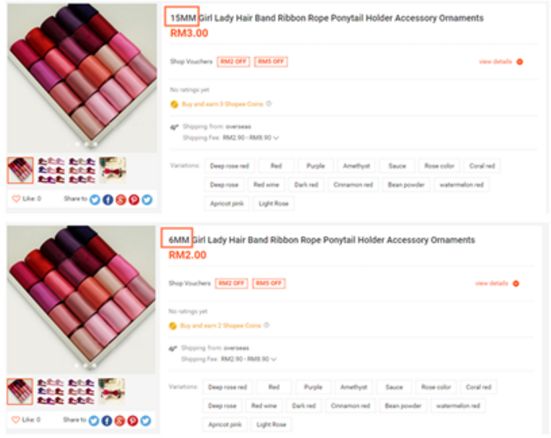Pick Coral red variation in 15MM listing
The width and height of the screenshot is (551, 438).
pyautogui.click(x=482, y=166)
